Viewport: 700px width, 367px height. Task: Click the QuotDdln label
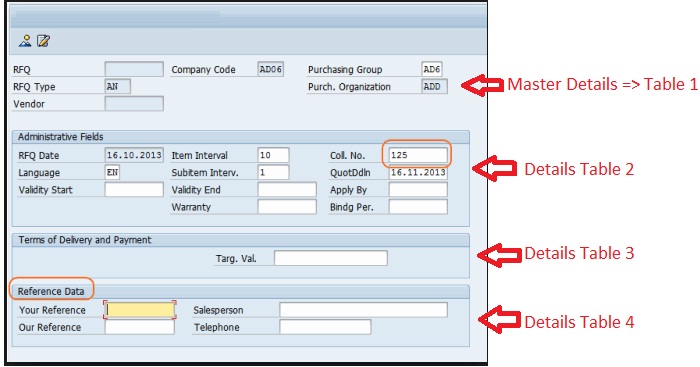point(350,173)
